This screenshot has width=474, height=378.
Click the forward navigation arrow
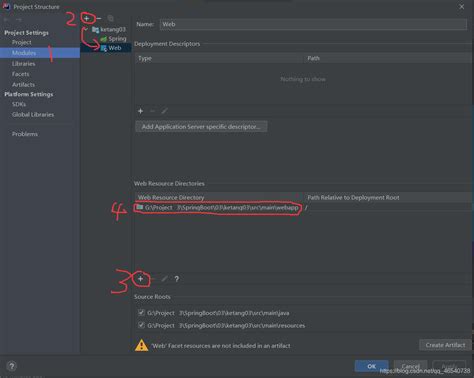click(19, 20)
